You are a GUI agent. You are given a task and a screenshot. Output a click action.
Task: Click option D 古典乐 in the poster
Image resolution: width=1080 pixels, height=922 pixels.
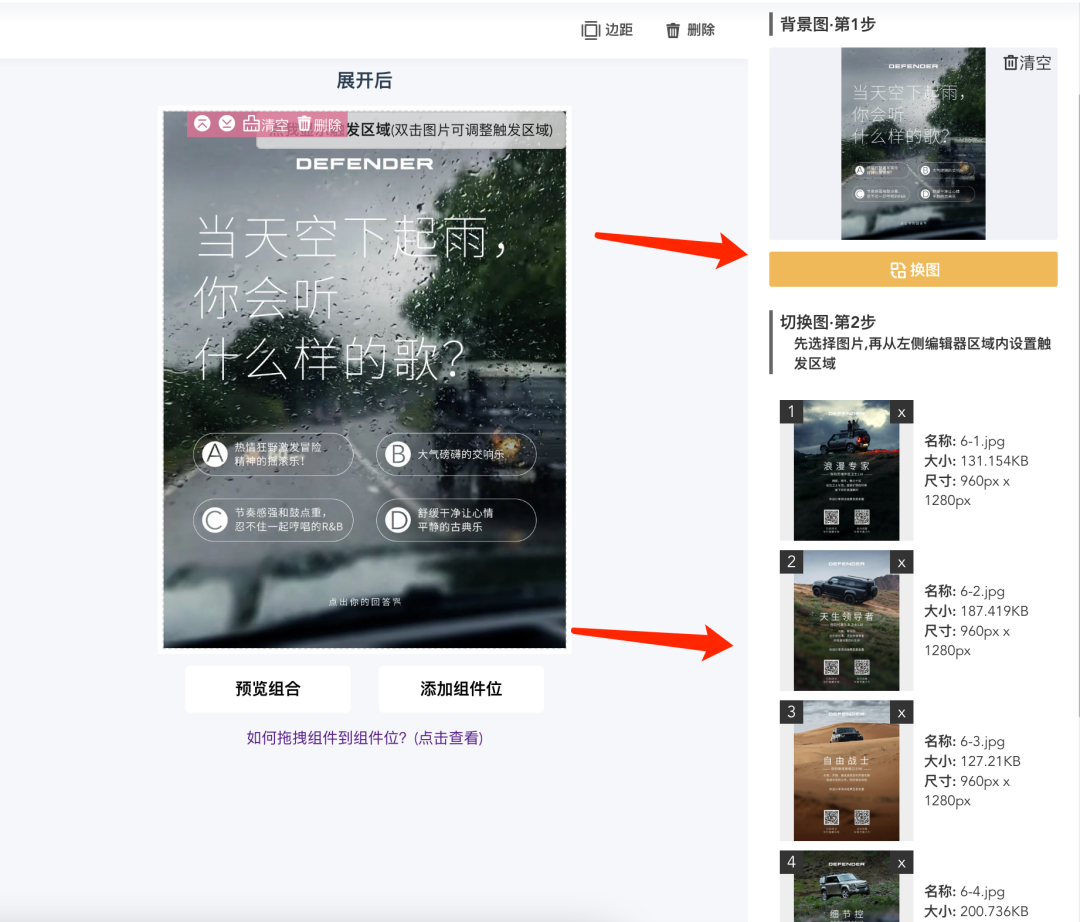coord(456,520)
